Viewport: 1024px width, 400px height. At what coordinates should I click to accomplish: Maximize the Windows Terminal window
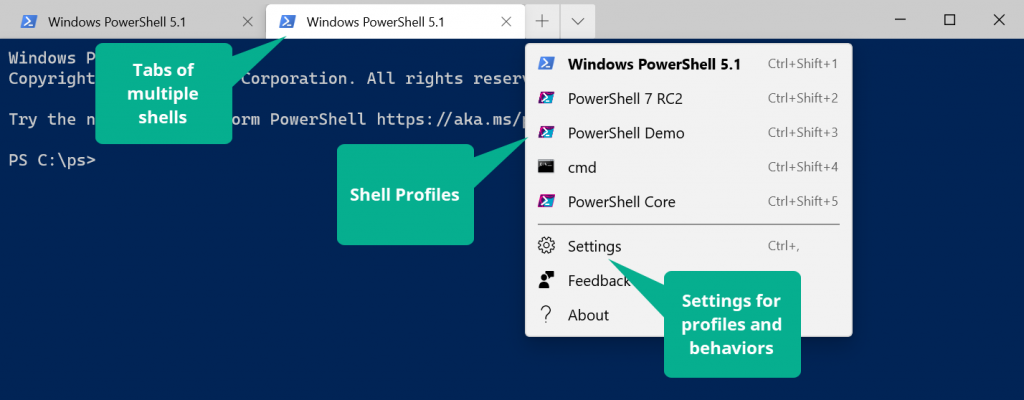pyautogui.click(x=949, y=20)
